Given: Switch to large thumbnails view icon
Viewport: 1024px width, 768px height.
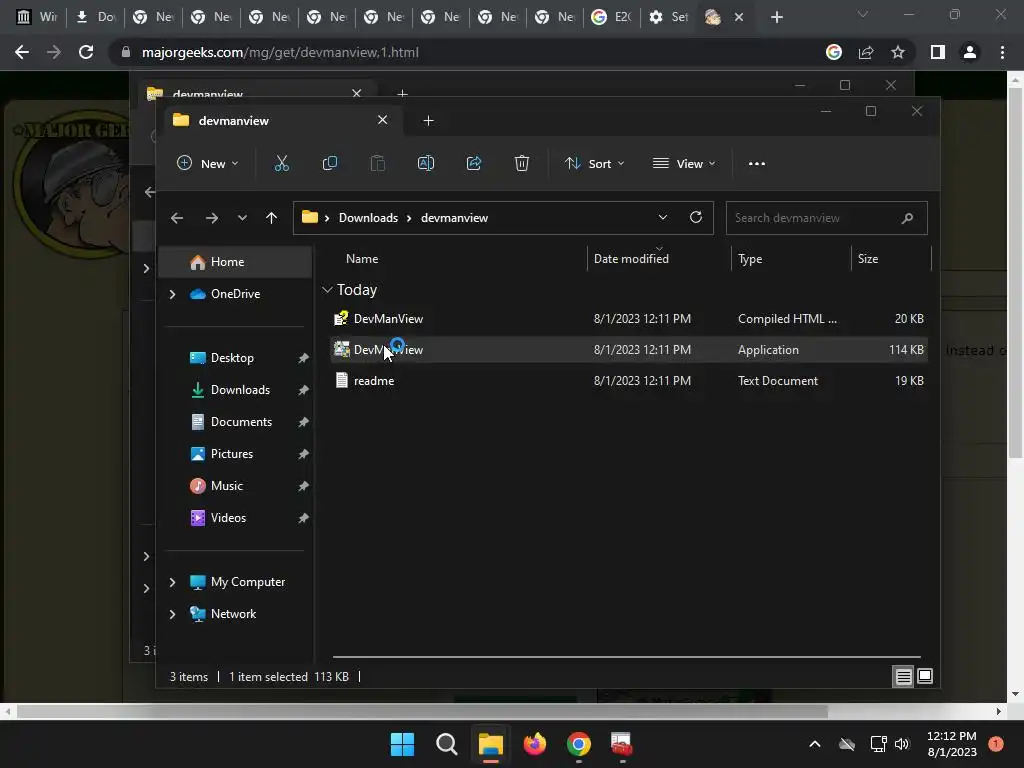Looking at the screenshot, I should (925, 676).
